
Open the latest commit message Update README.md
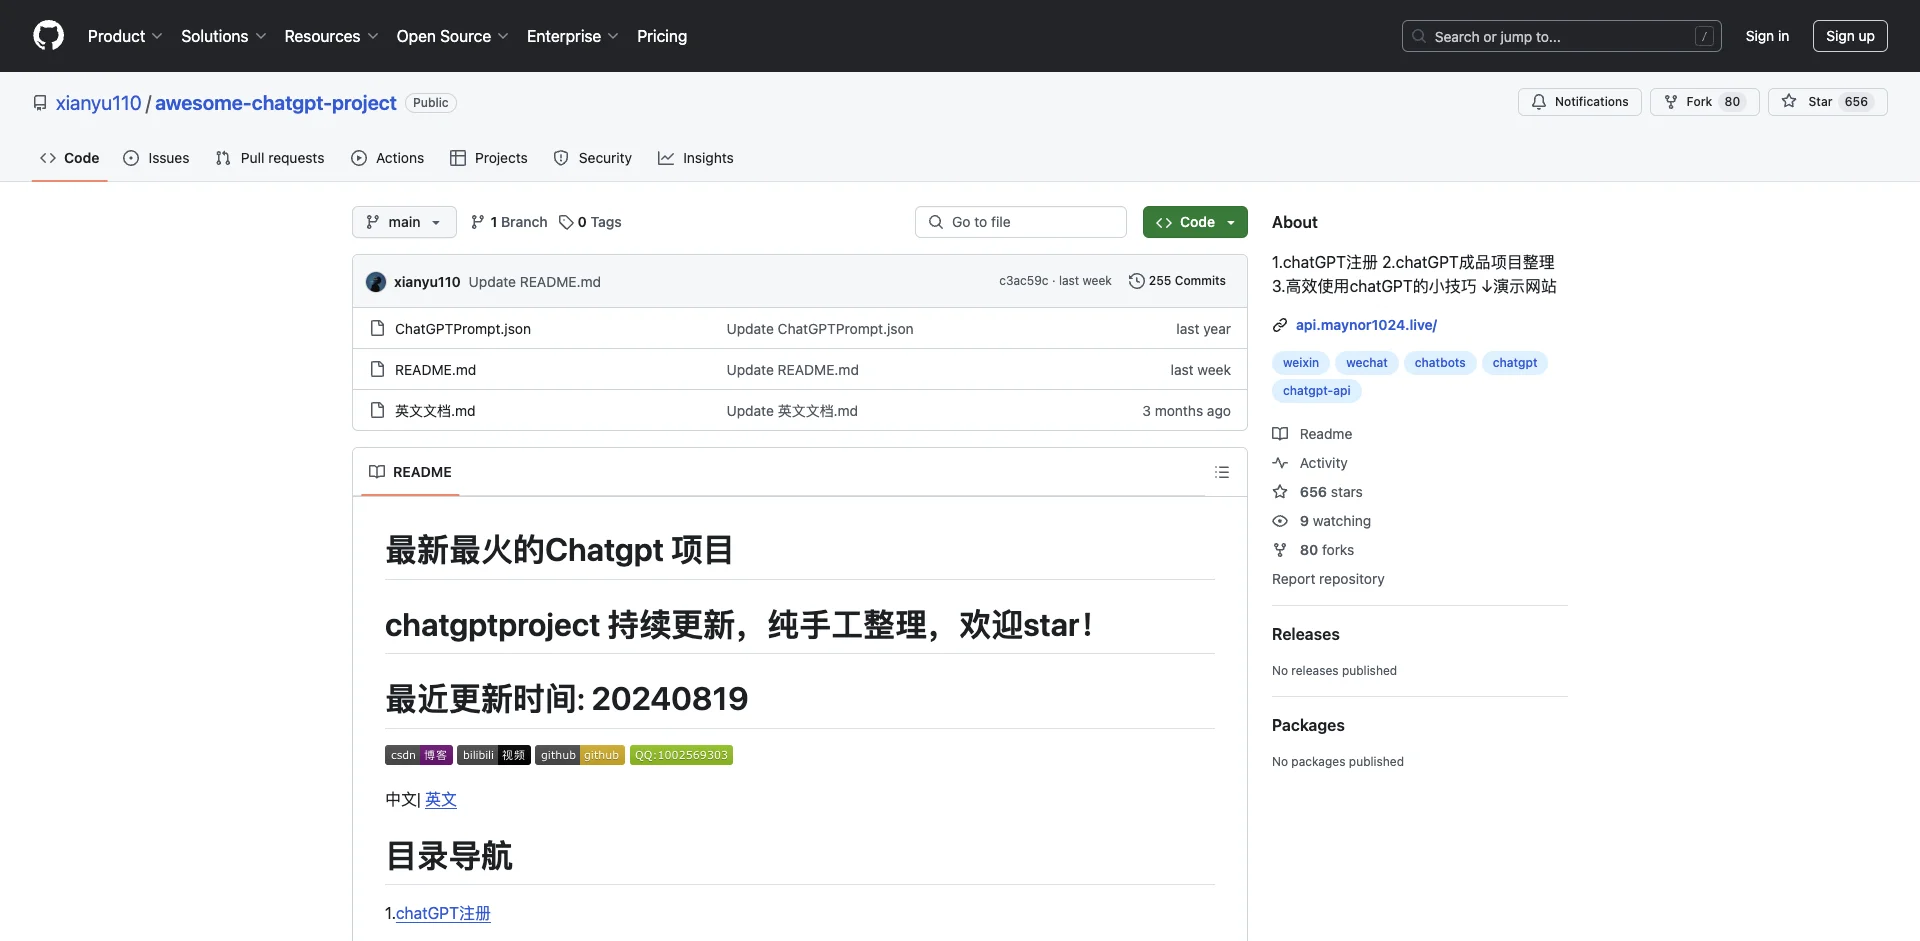tap(535, 282)
